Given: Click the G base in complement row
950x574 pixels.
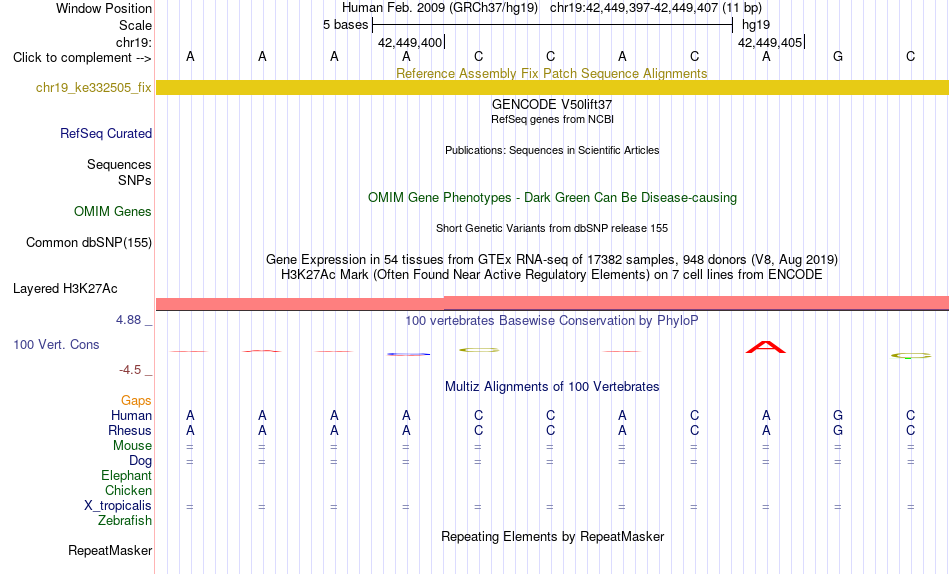Looking at the screenshot, I should 838,56.
